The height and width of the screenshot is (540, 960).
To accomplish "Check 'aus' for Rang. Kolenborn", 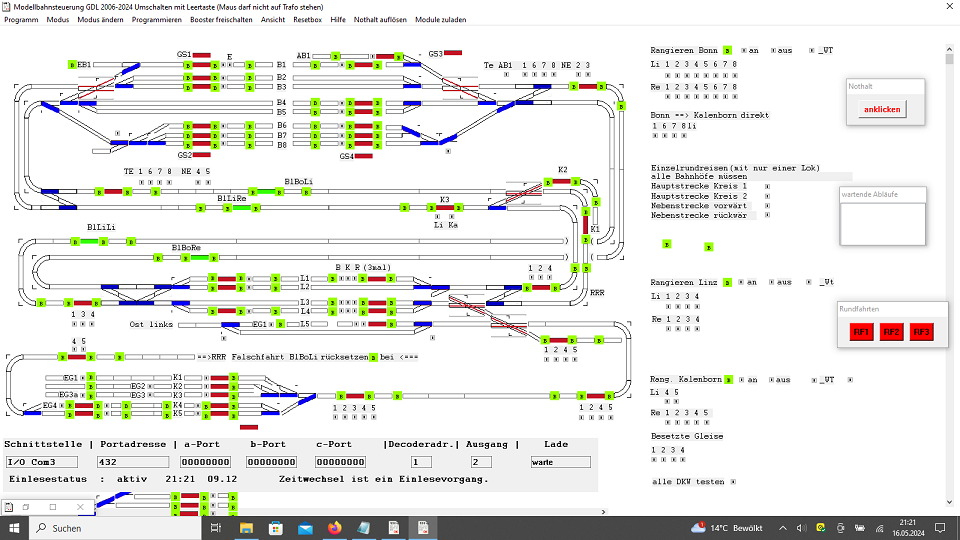I will pyautogui.click(x=771, y=380).
